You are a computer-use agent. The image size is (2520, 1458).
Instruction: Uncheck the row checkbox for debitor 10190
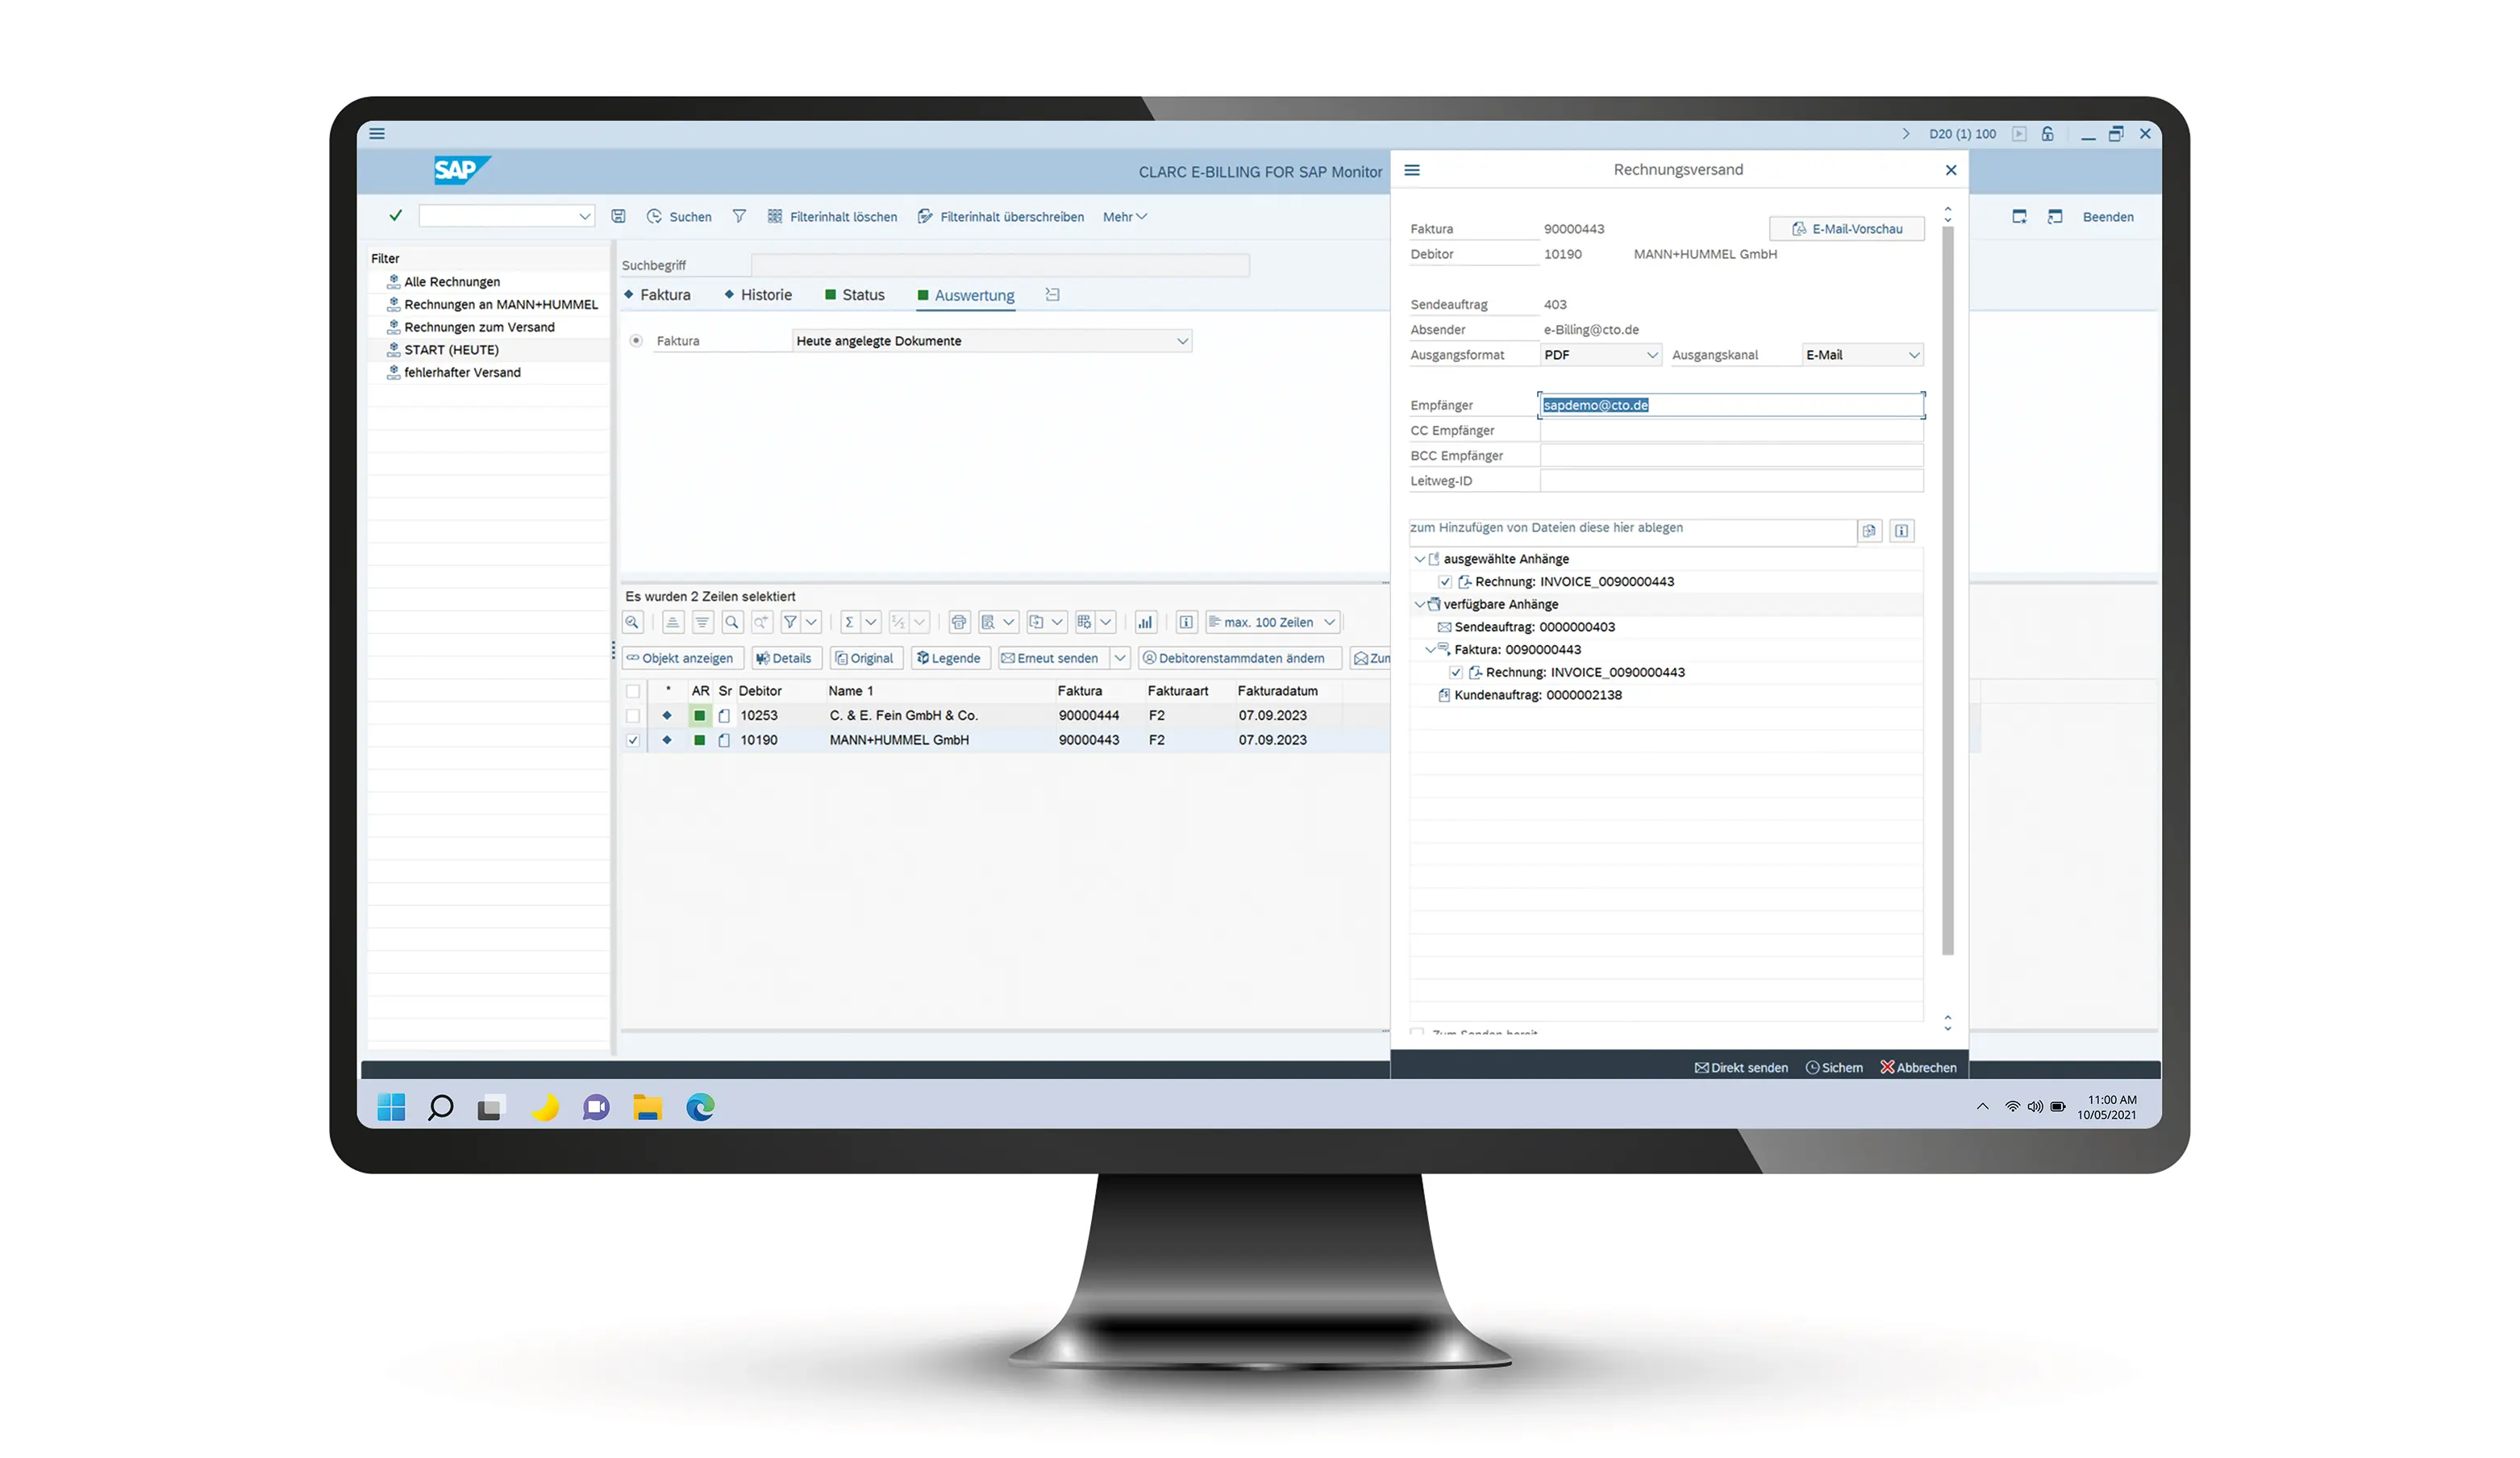point(632,741)
